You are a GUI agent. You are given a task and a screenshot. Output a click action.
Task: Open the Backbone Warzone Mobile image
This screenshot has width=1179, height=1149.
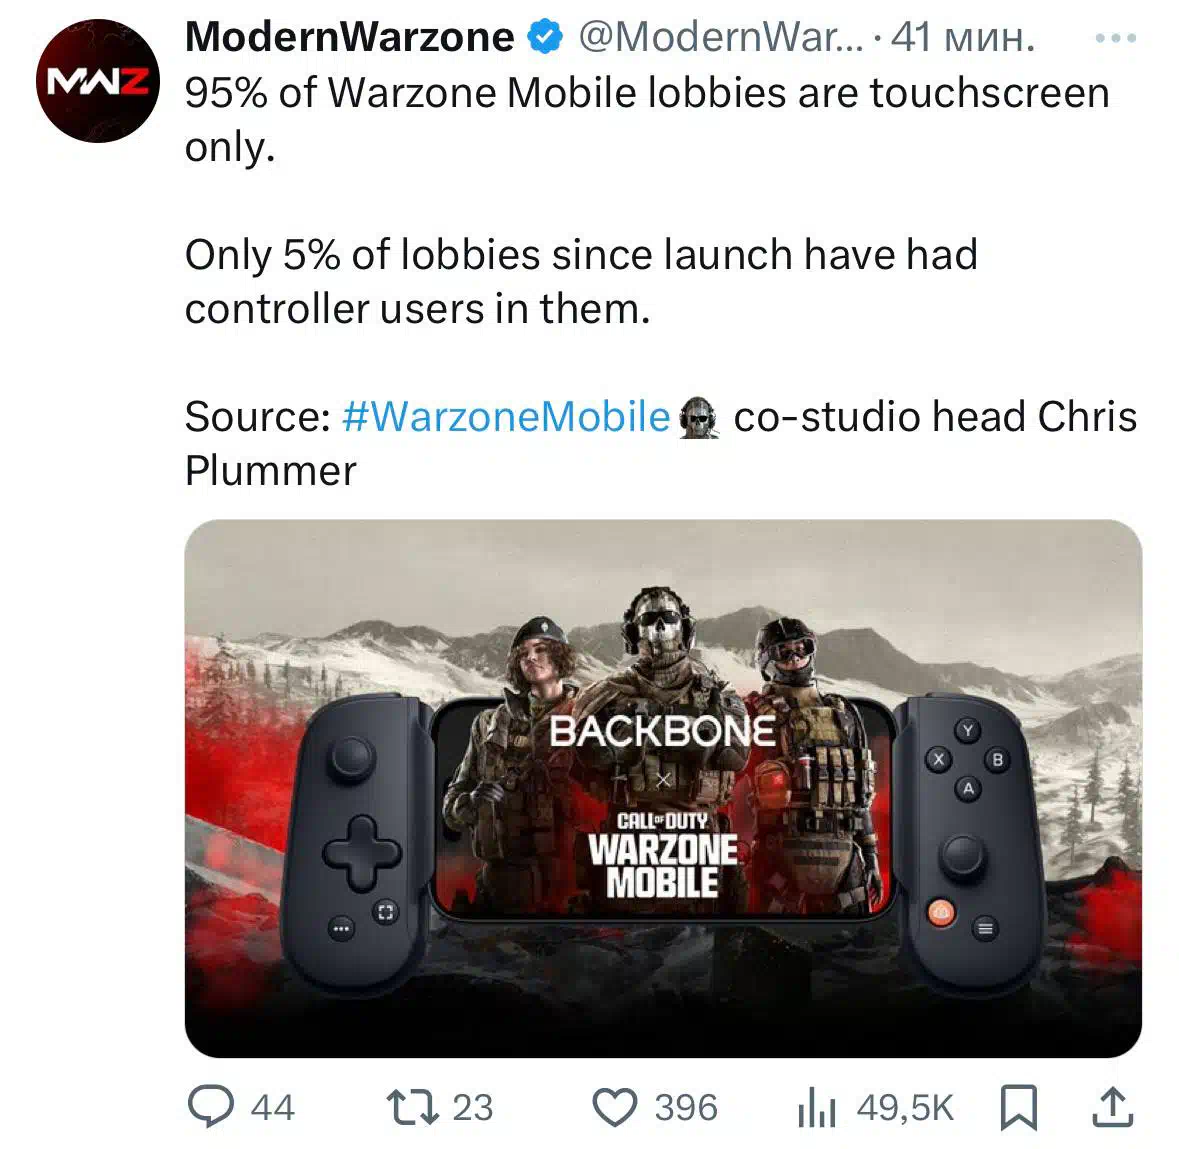point(663,788)
